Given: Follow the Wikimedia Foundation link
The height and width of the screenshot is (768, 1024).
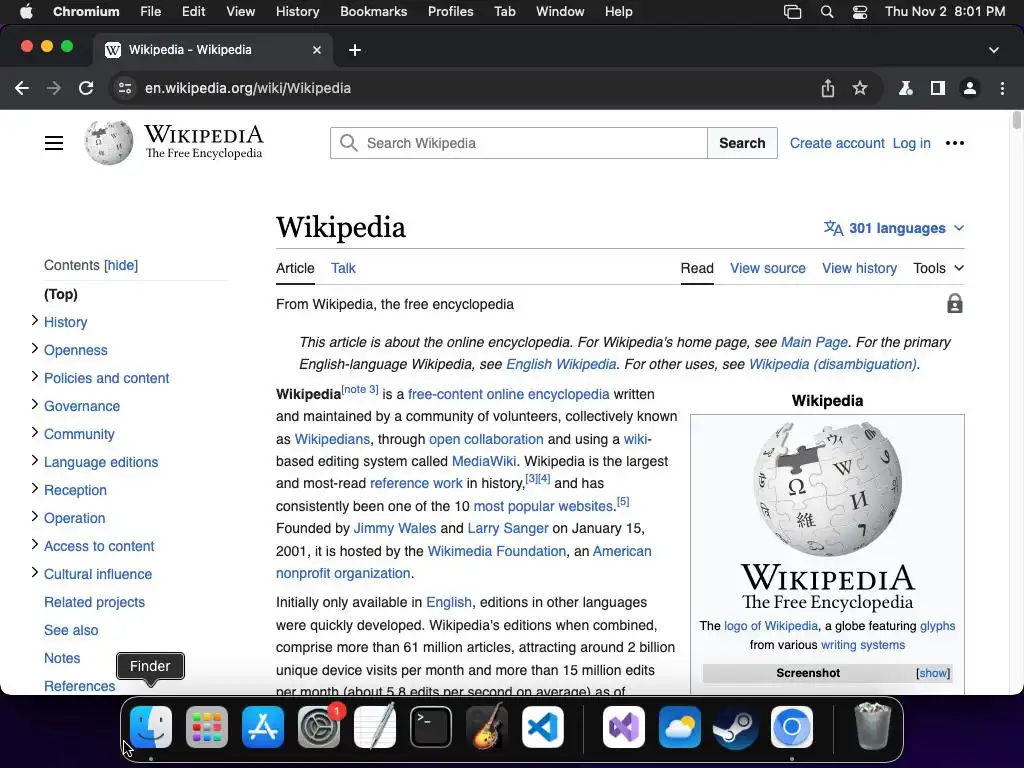Looking at the screenshot, I should point(496,551).
